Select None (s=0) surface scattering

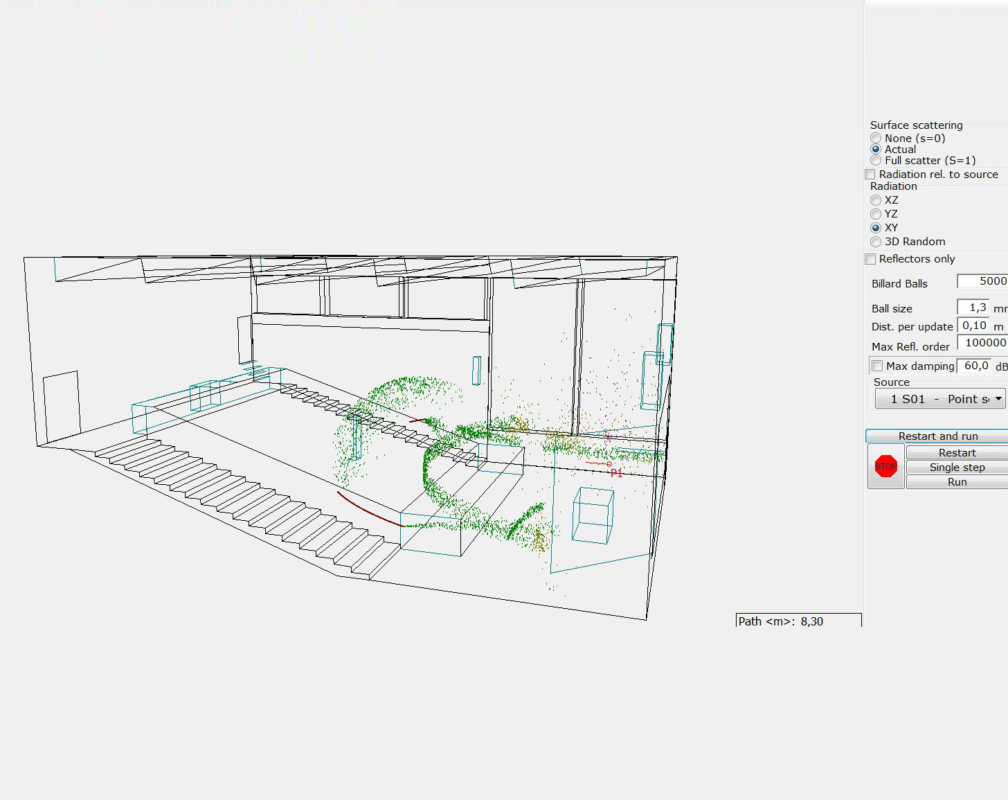tap(876, 138)
